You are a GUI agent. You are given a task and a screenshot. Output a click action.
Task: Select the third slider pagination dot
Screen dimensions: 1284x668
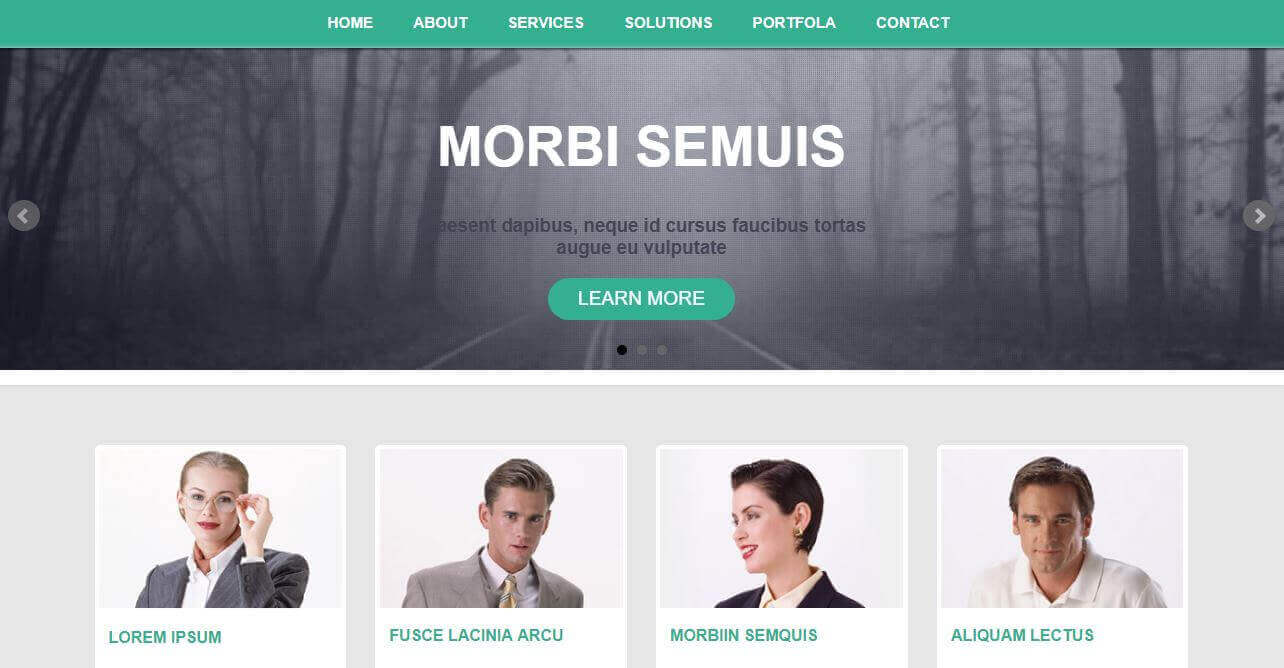662,350
